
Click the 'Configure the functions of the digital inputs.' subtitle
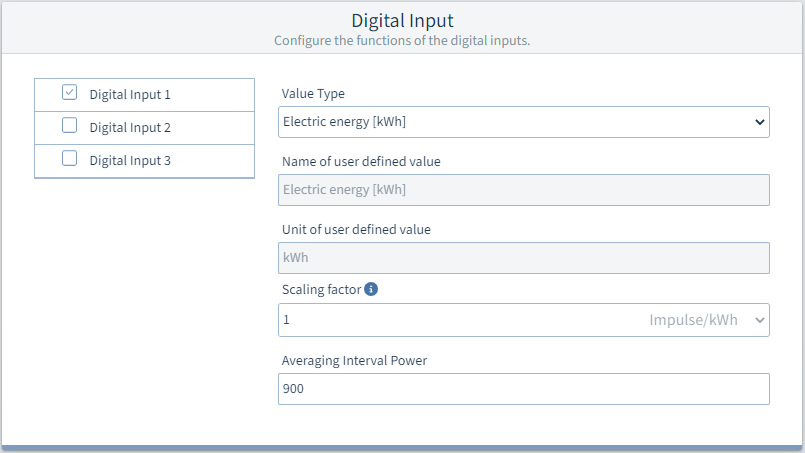[x=402, y=41]
